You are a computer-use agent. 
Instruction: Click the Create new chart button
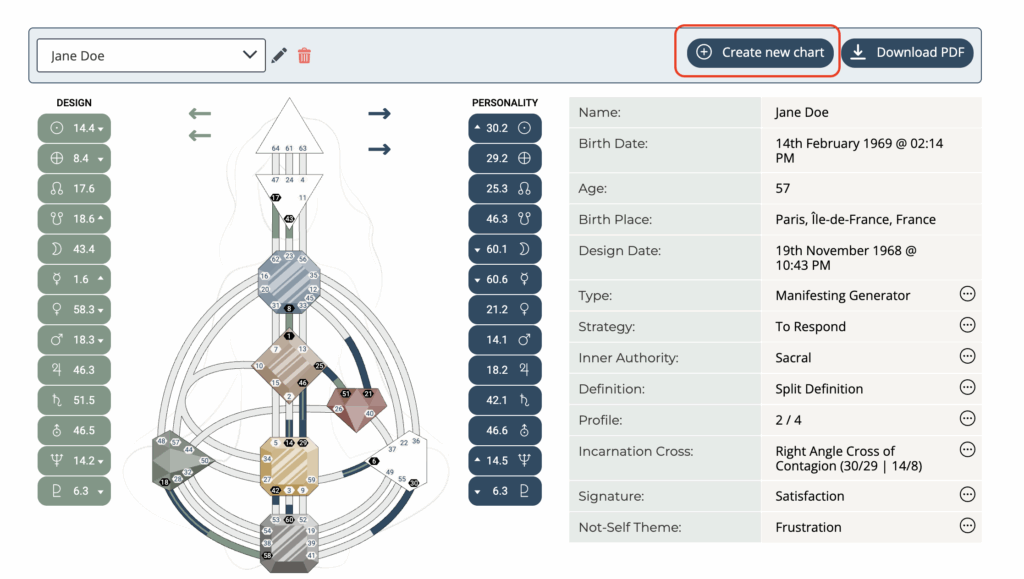point(760,52)
